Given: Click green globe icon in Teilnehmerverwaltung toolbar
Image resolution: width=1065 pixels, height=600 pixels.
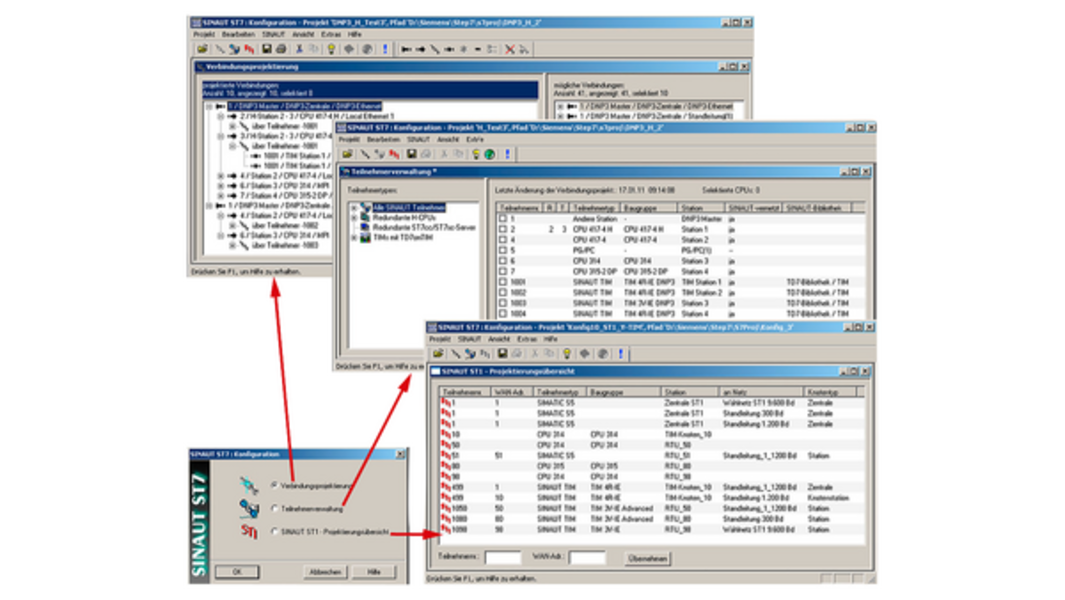Looking at the screenshot, I should coord(490,154).
